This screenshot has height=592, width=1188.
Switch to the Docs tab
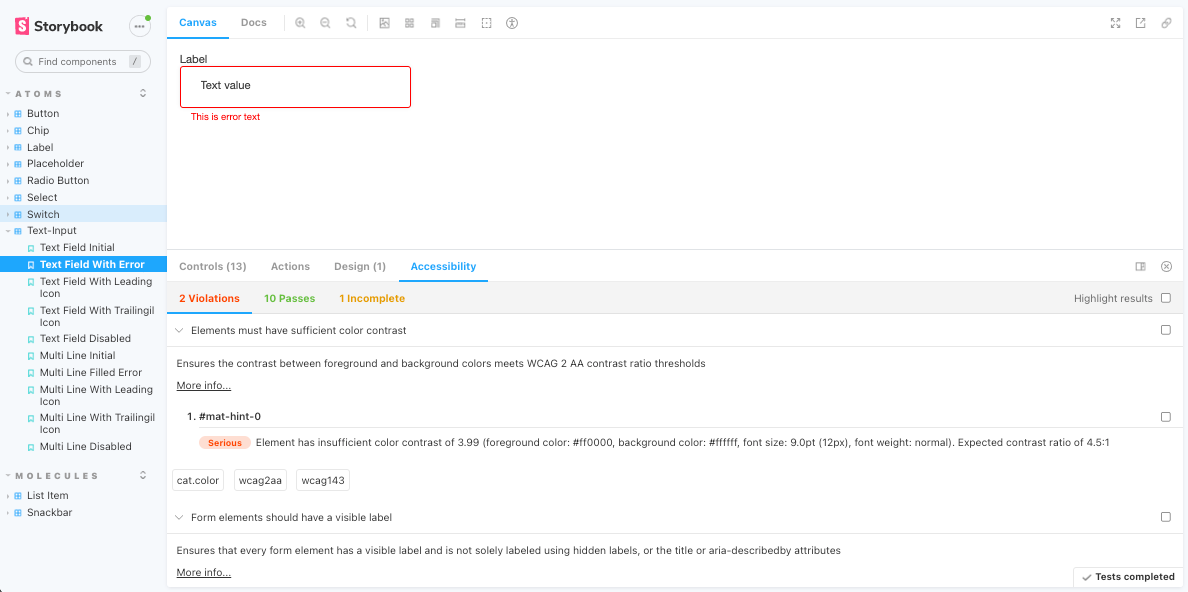[254, 23]
